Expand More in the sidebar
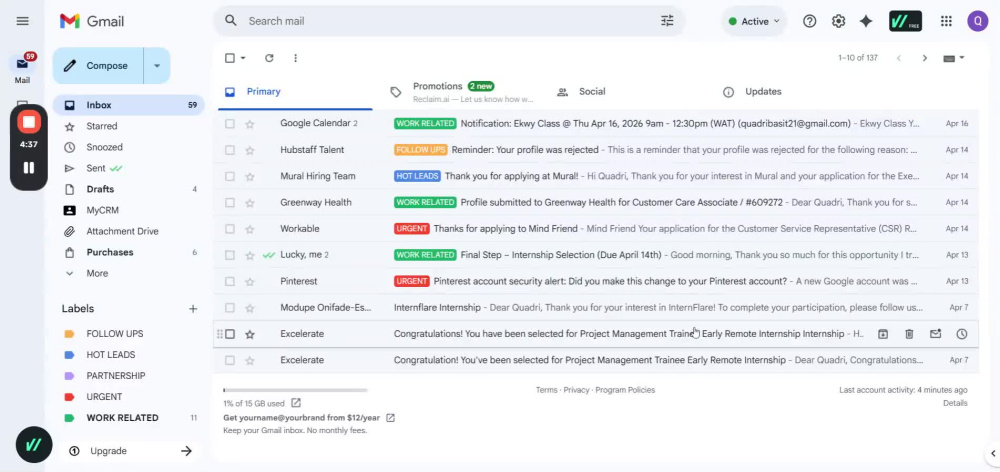The image size is (1000, 472). (97, 273)
